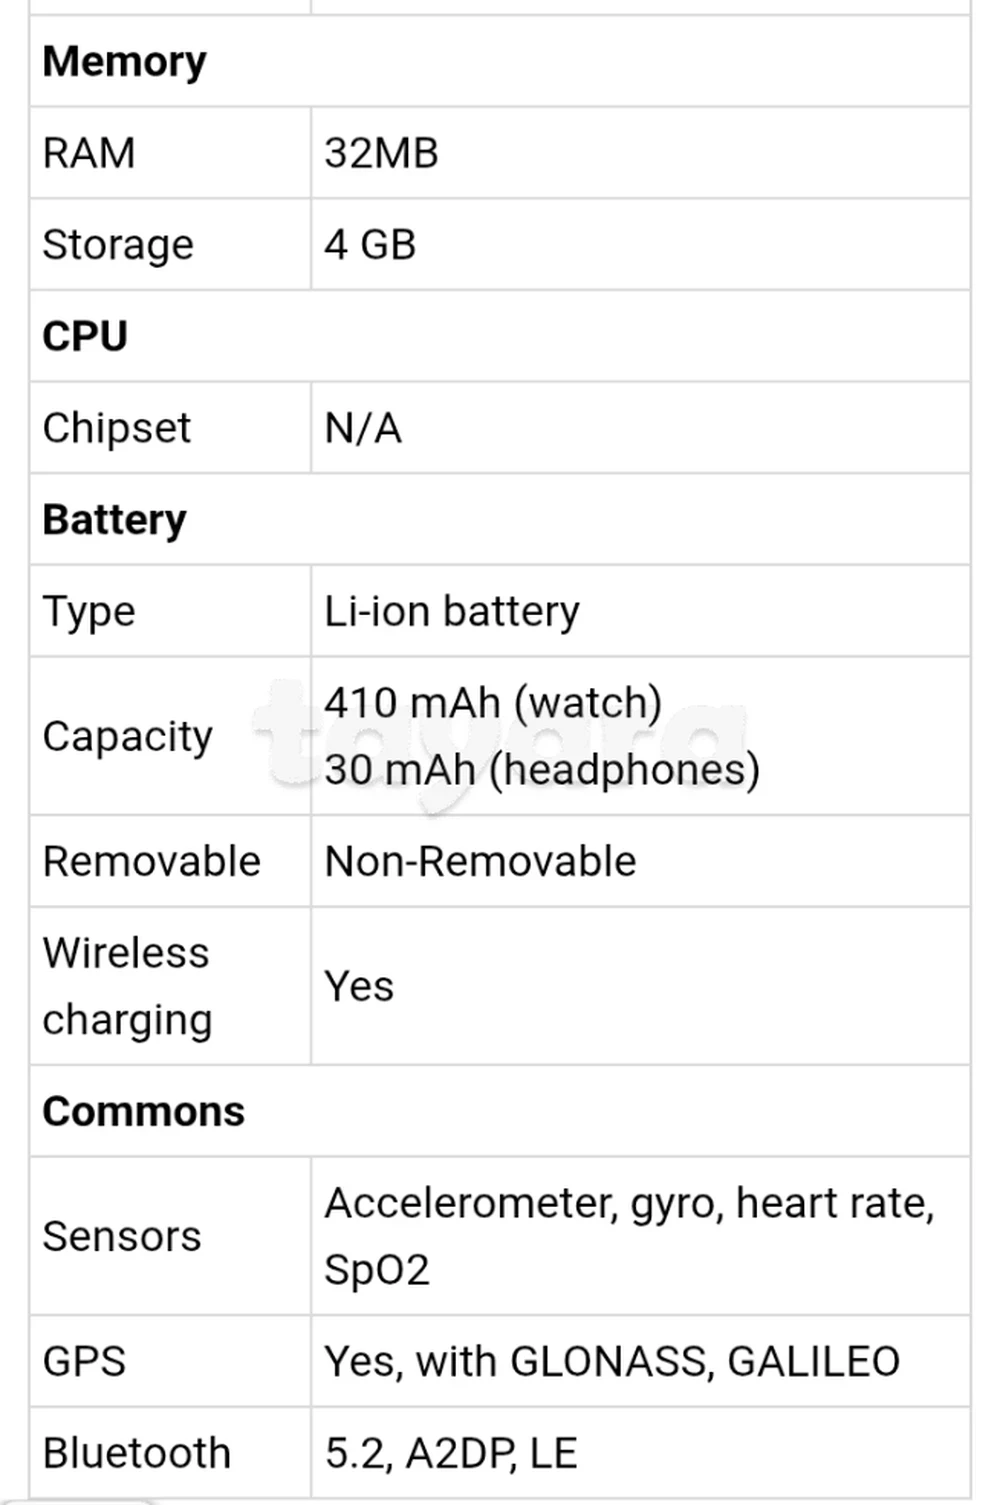The height and width of the screenshot is (1505, 1000).
Task: Click the Yes wireless charging value
Action: (359, 987)
